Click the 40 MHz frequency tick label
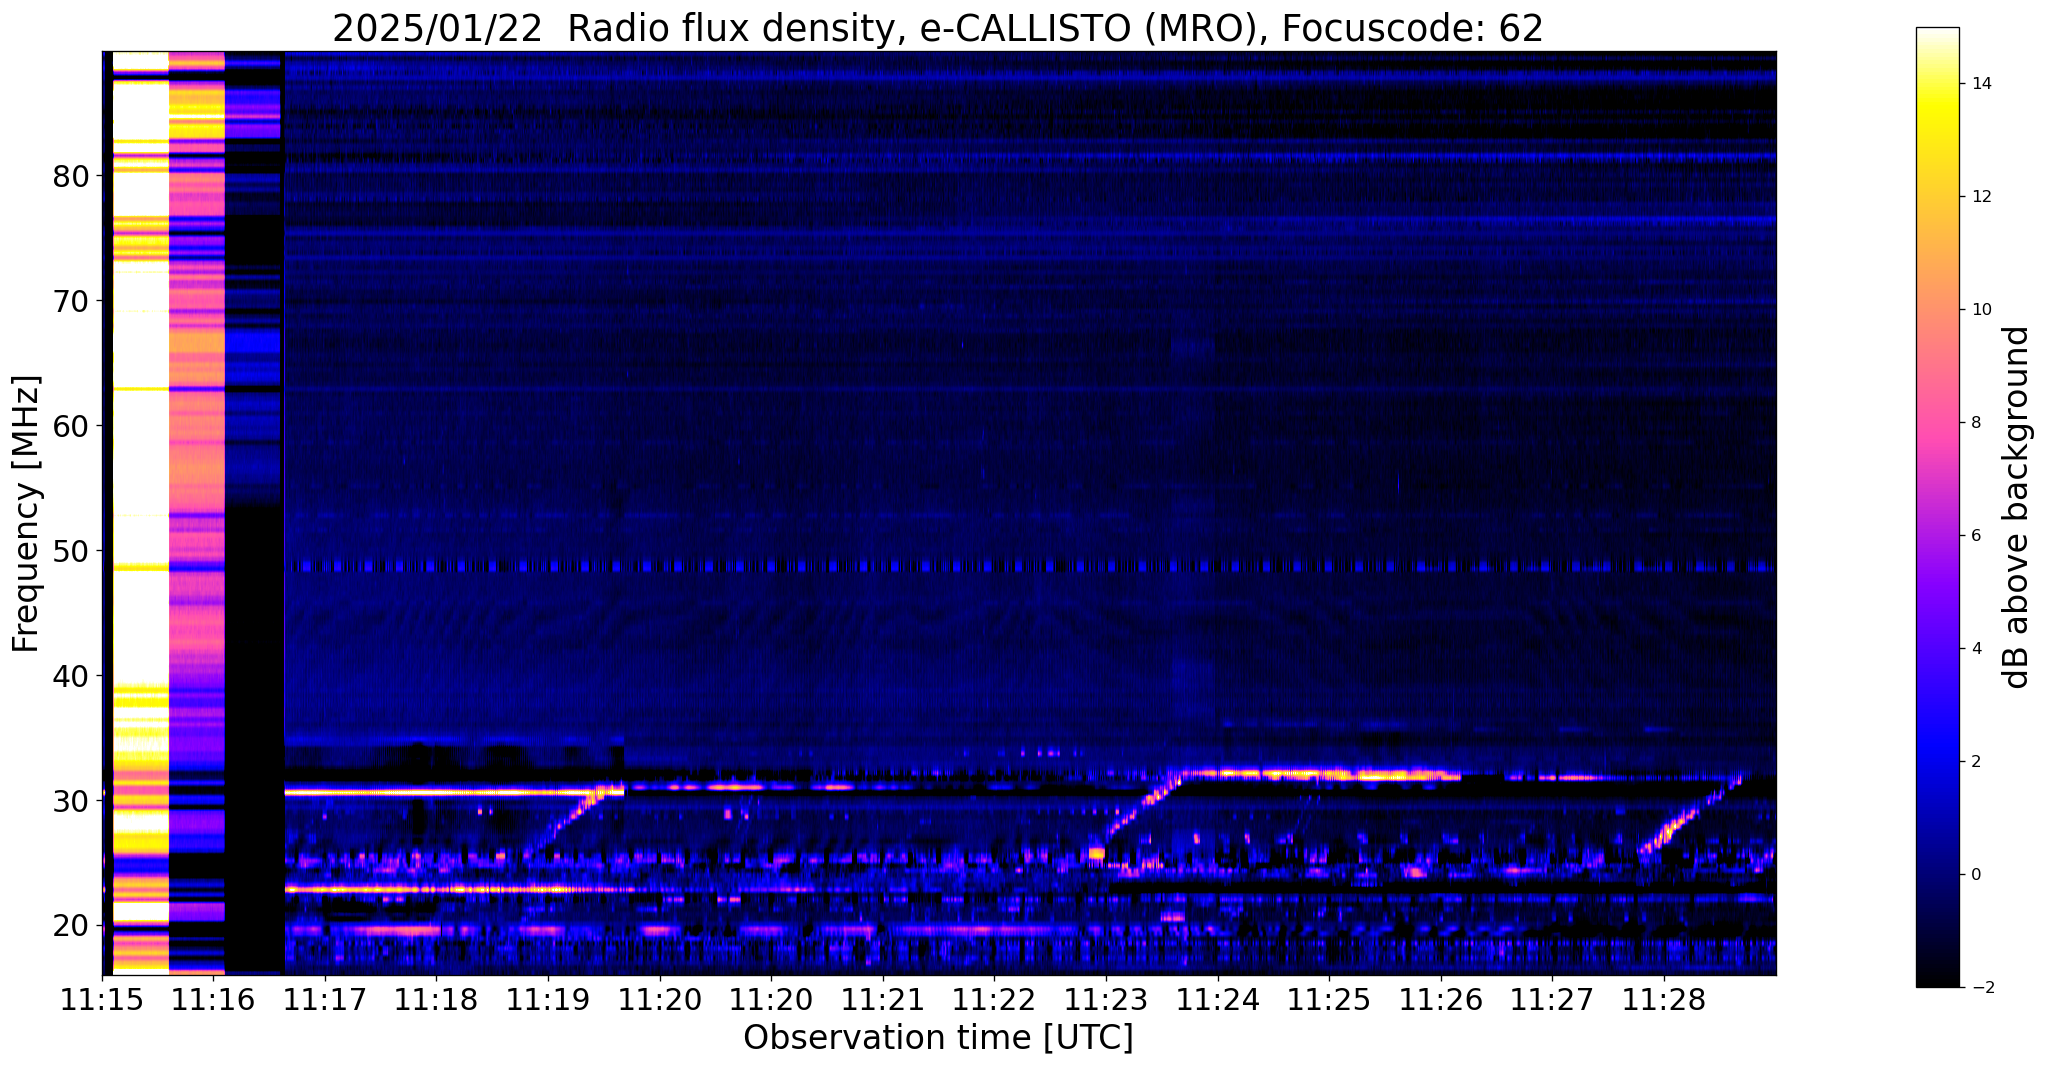 coord(71,676)
